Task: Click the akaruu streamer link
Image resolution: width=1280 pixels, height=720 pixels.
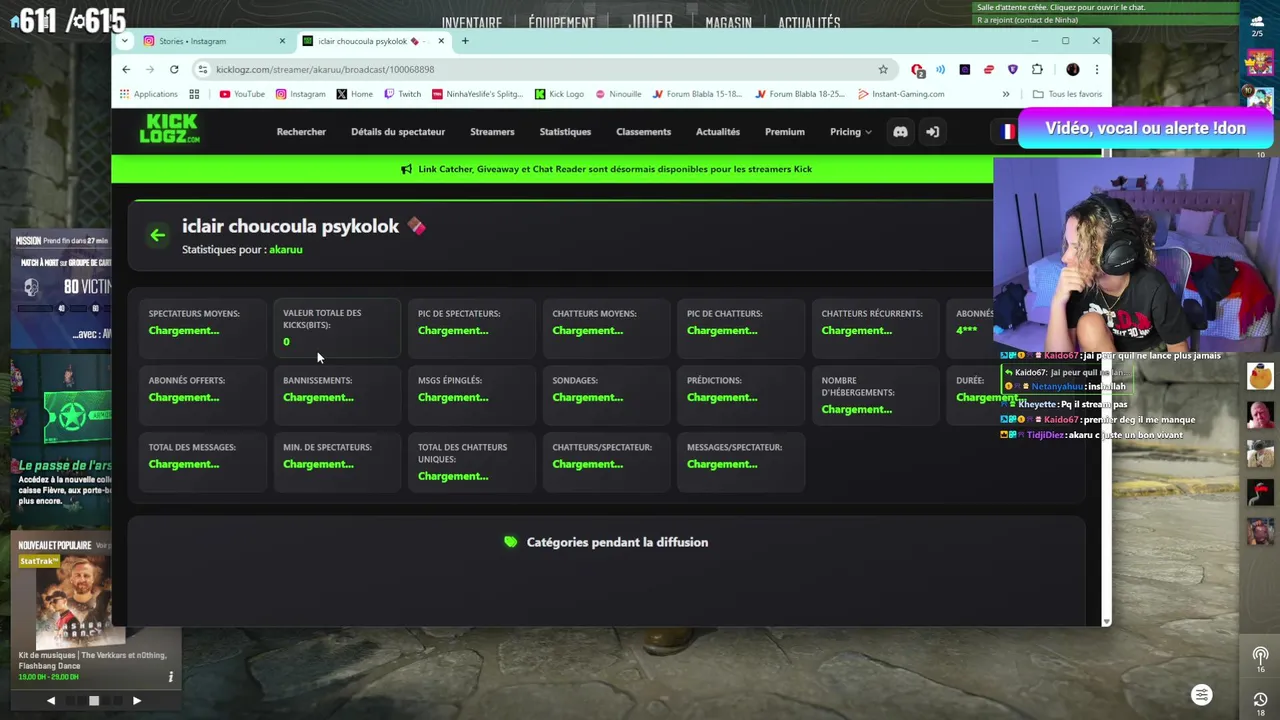Action: tap(285, 250)
